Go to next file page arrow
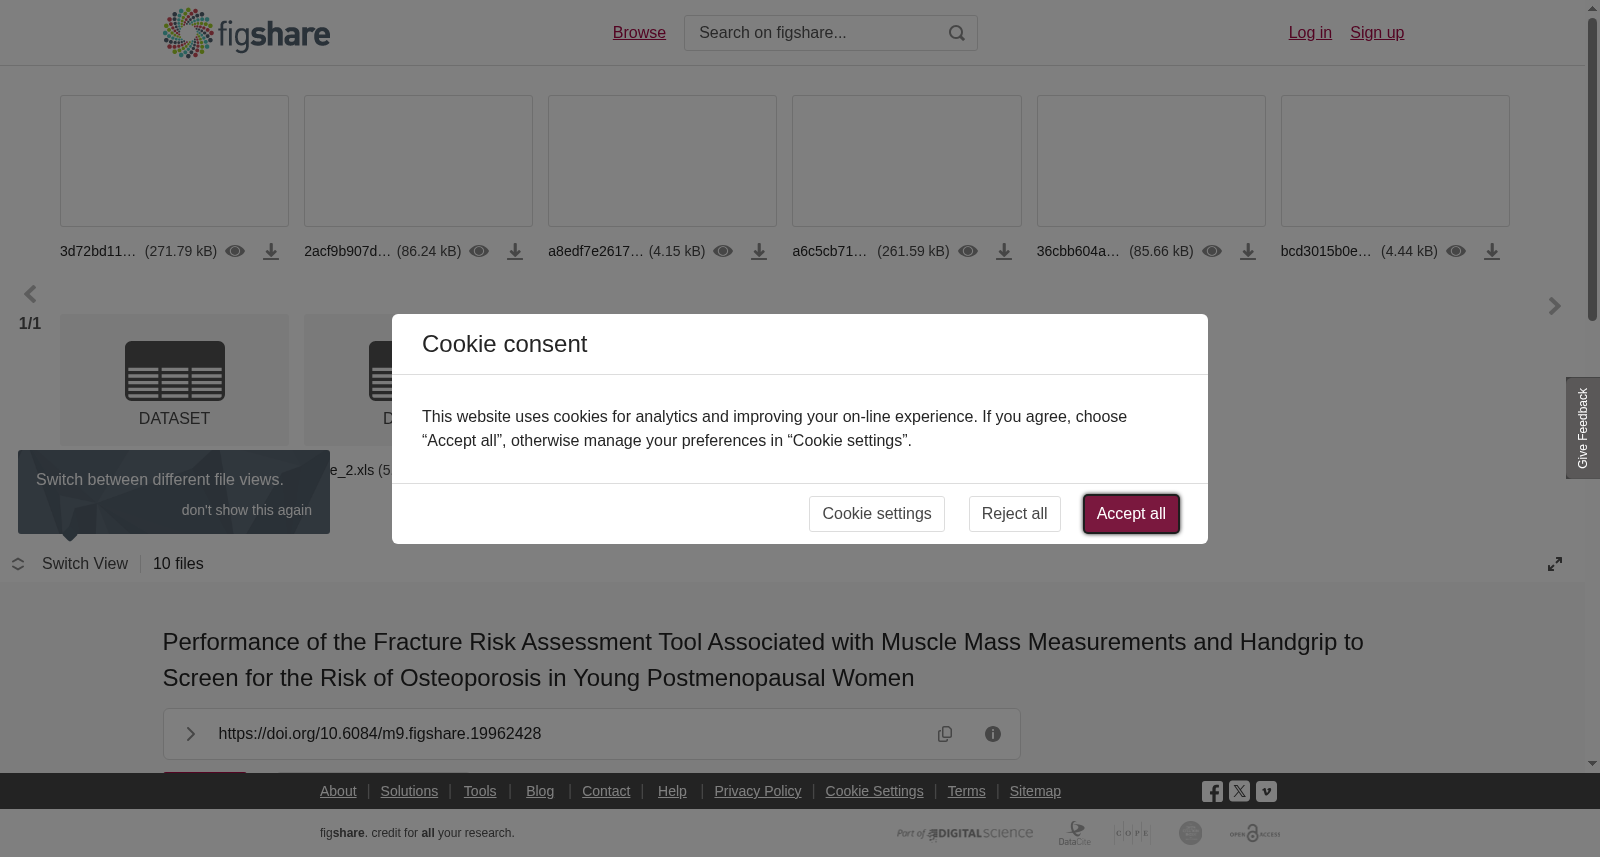 coord(1554,306)
